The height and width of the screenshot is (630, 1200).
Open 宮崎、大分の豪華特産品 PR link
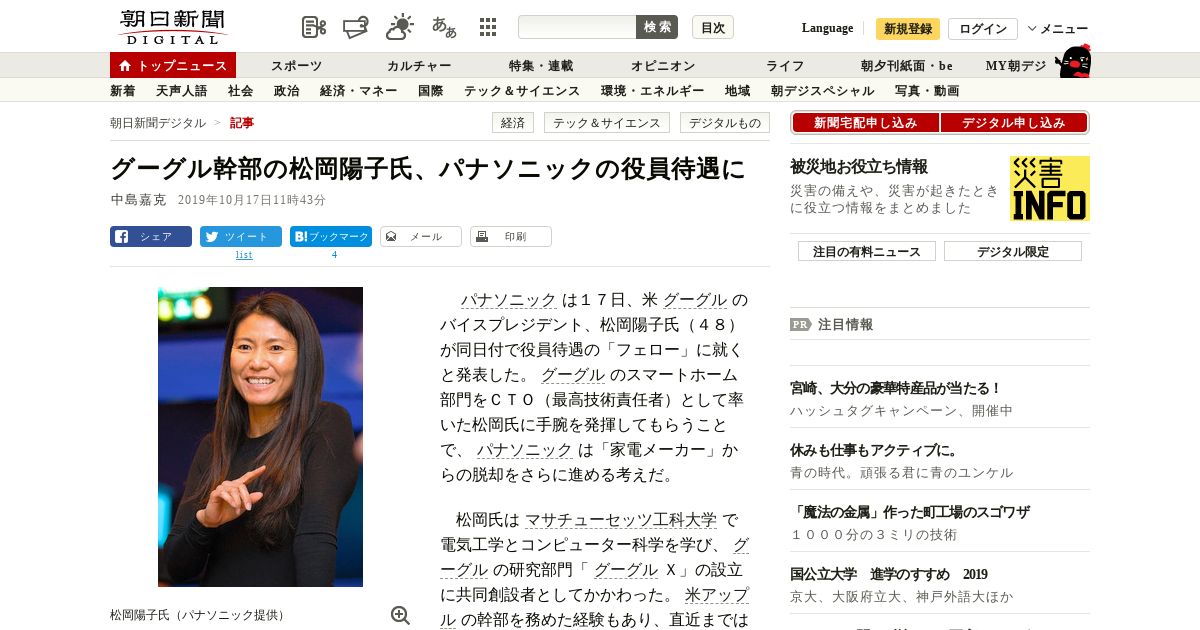click(896, 388)
